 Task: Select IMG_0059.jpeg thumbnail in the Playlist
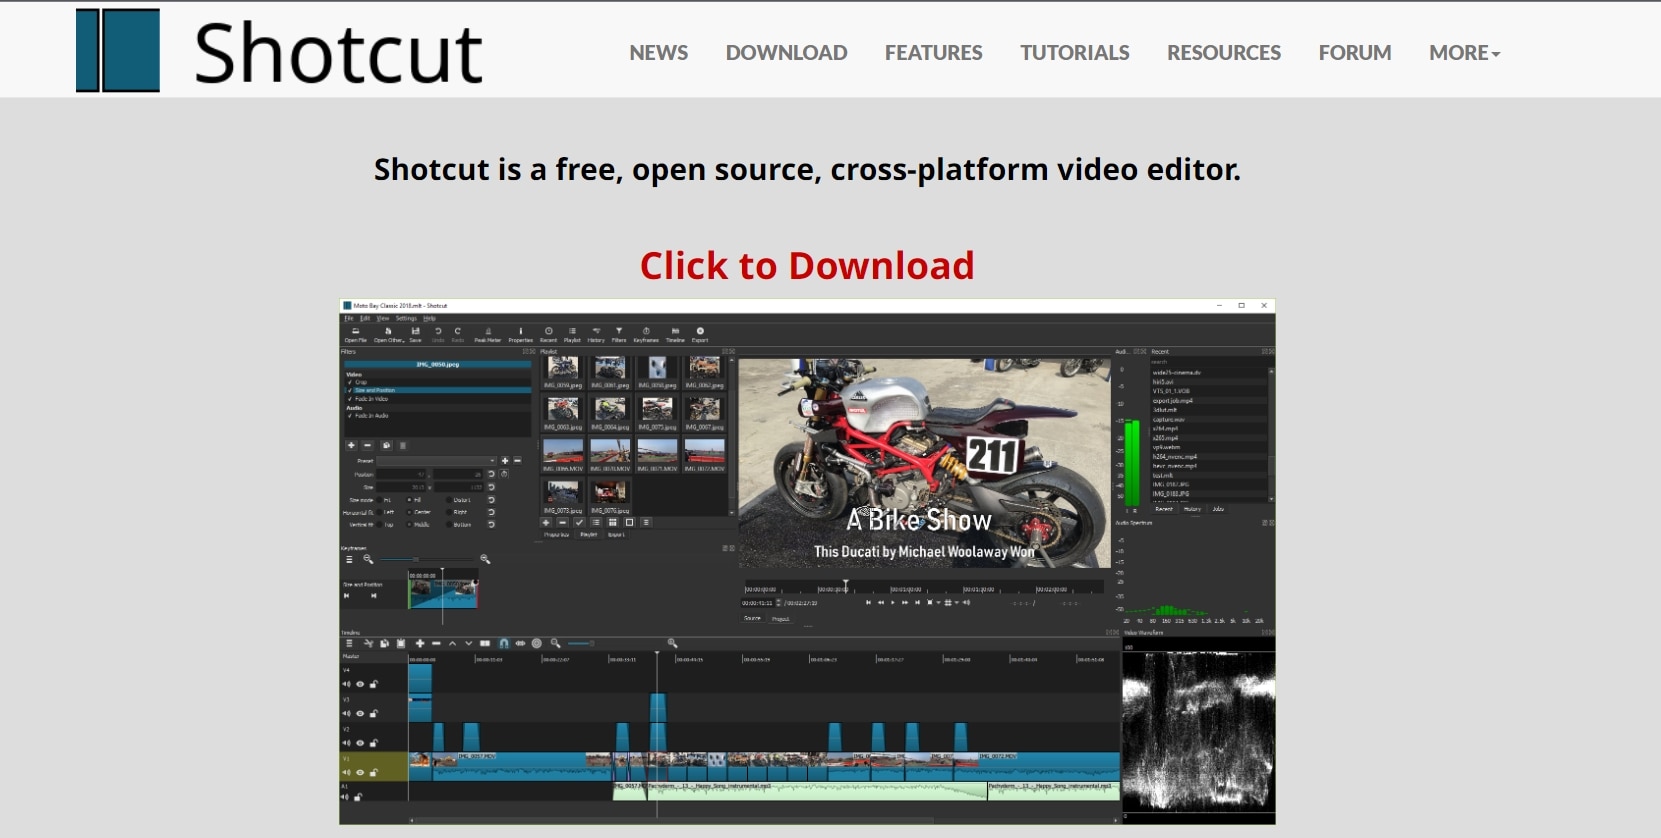pos(563,372)
